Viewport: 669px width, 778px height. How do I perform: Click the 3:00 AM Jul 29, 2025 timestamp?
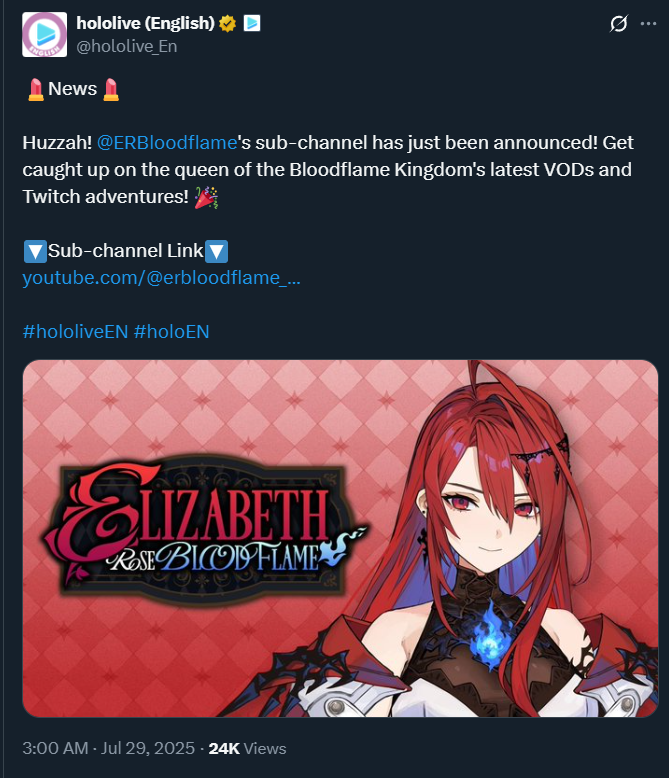tap(108, 748)
